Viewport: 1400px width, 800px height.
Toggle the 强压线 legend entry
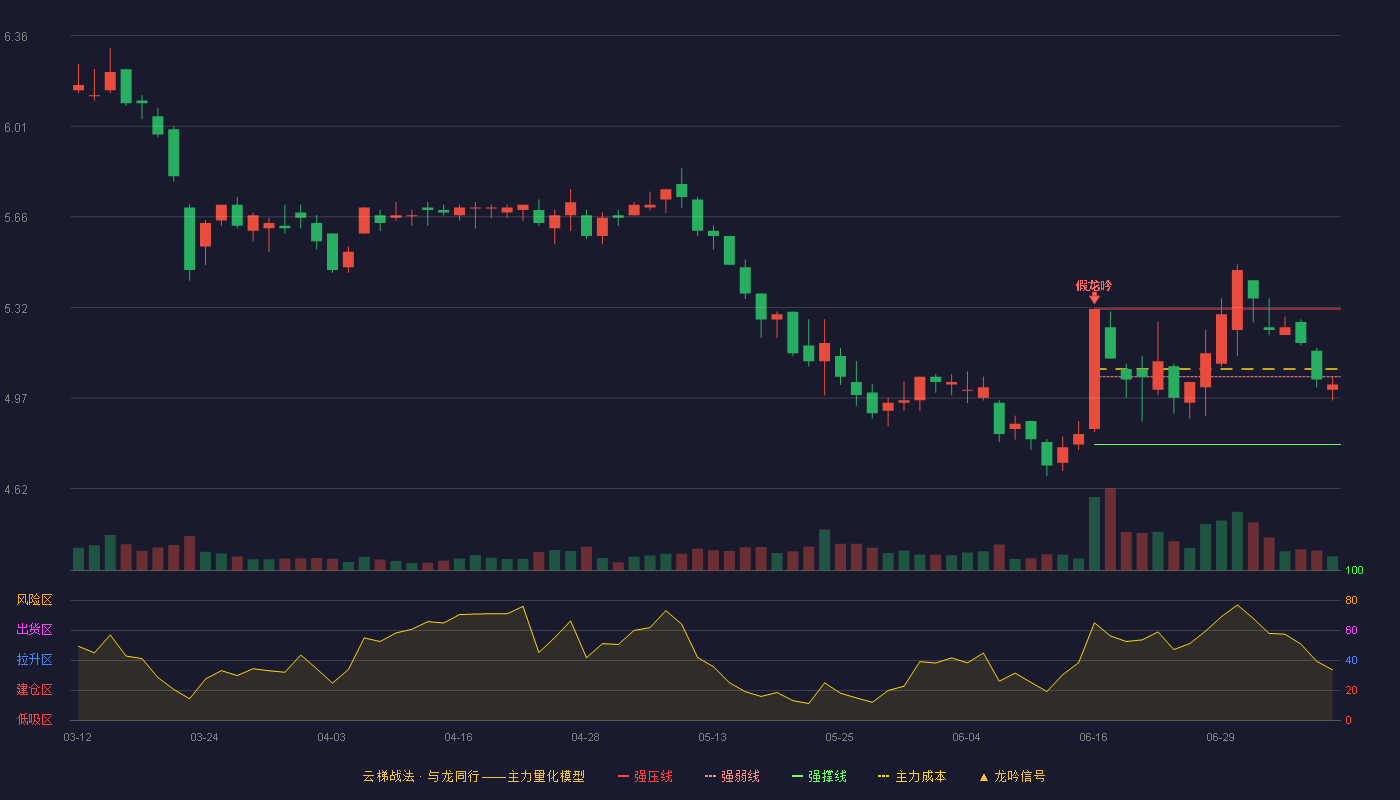click(x=645, y=776)
